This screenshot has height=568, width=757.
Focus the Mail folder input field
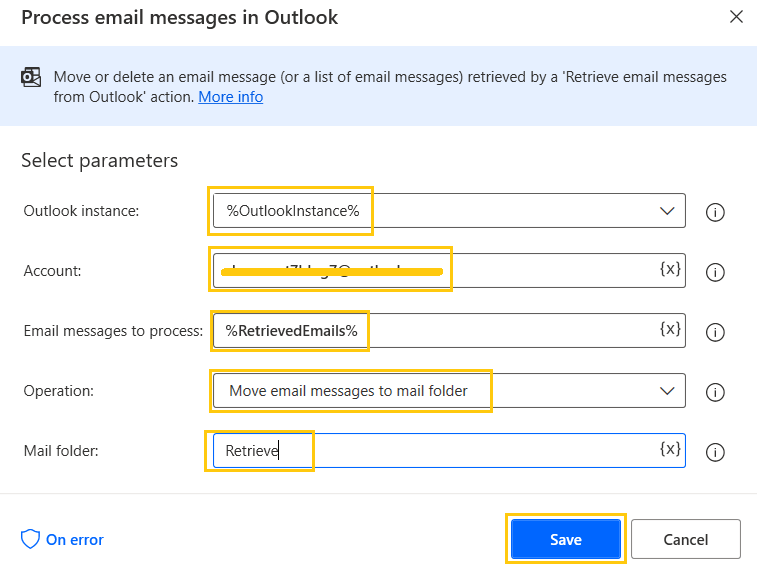[449, 450]
